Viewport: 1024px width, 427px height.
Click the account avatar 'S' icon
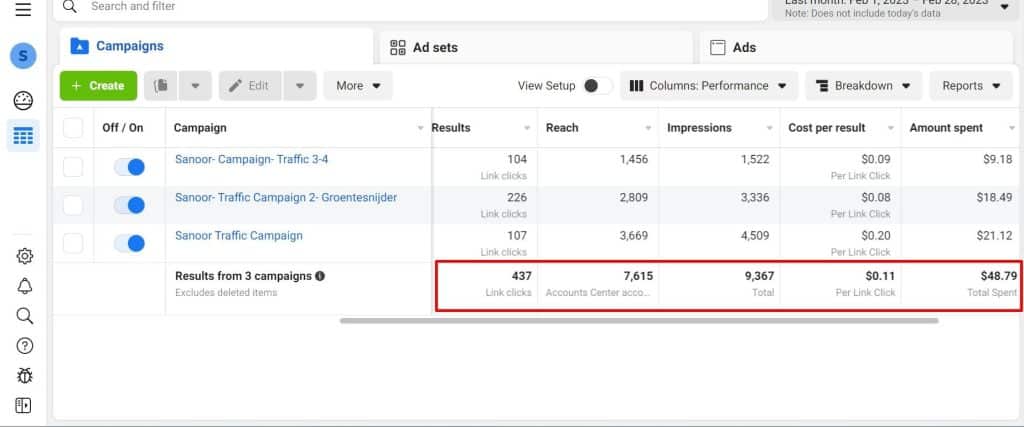click(x=23, y=56)
